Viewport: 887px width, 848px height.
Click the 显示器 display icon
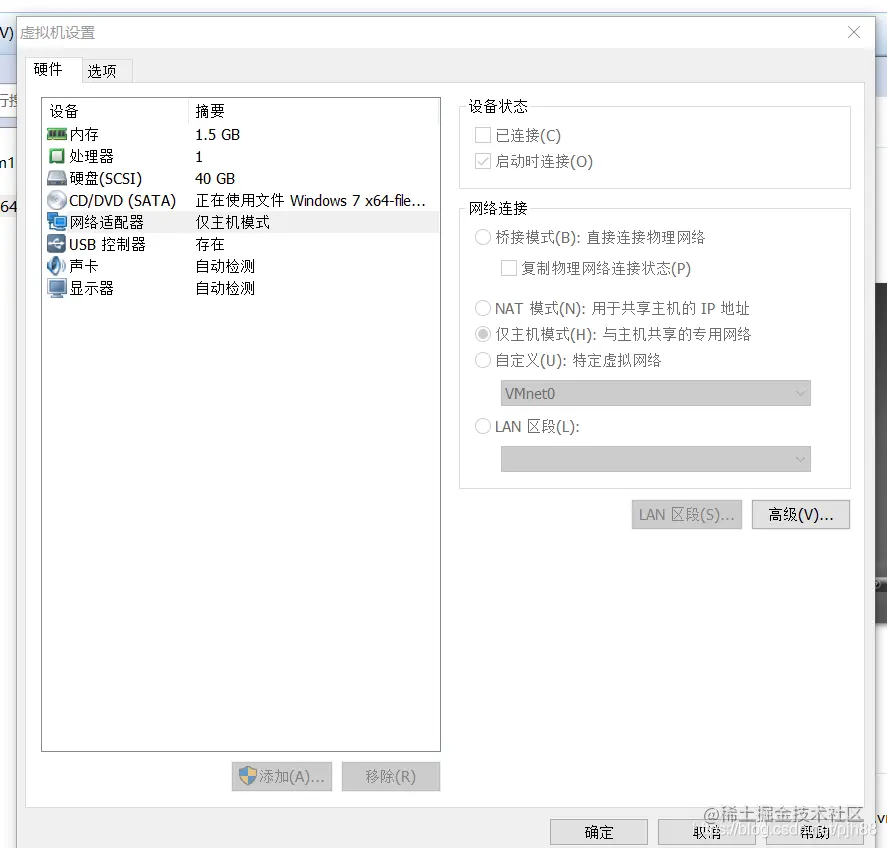pyautogui.click(x=57, y=288)
